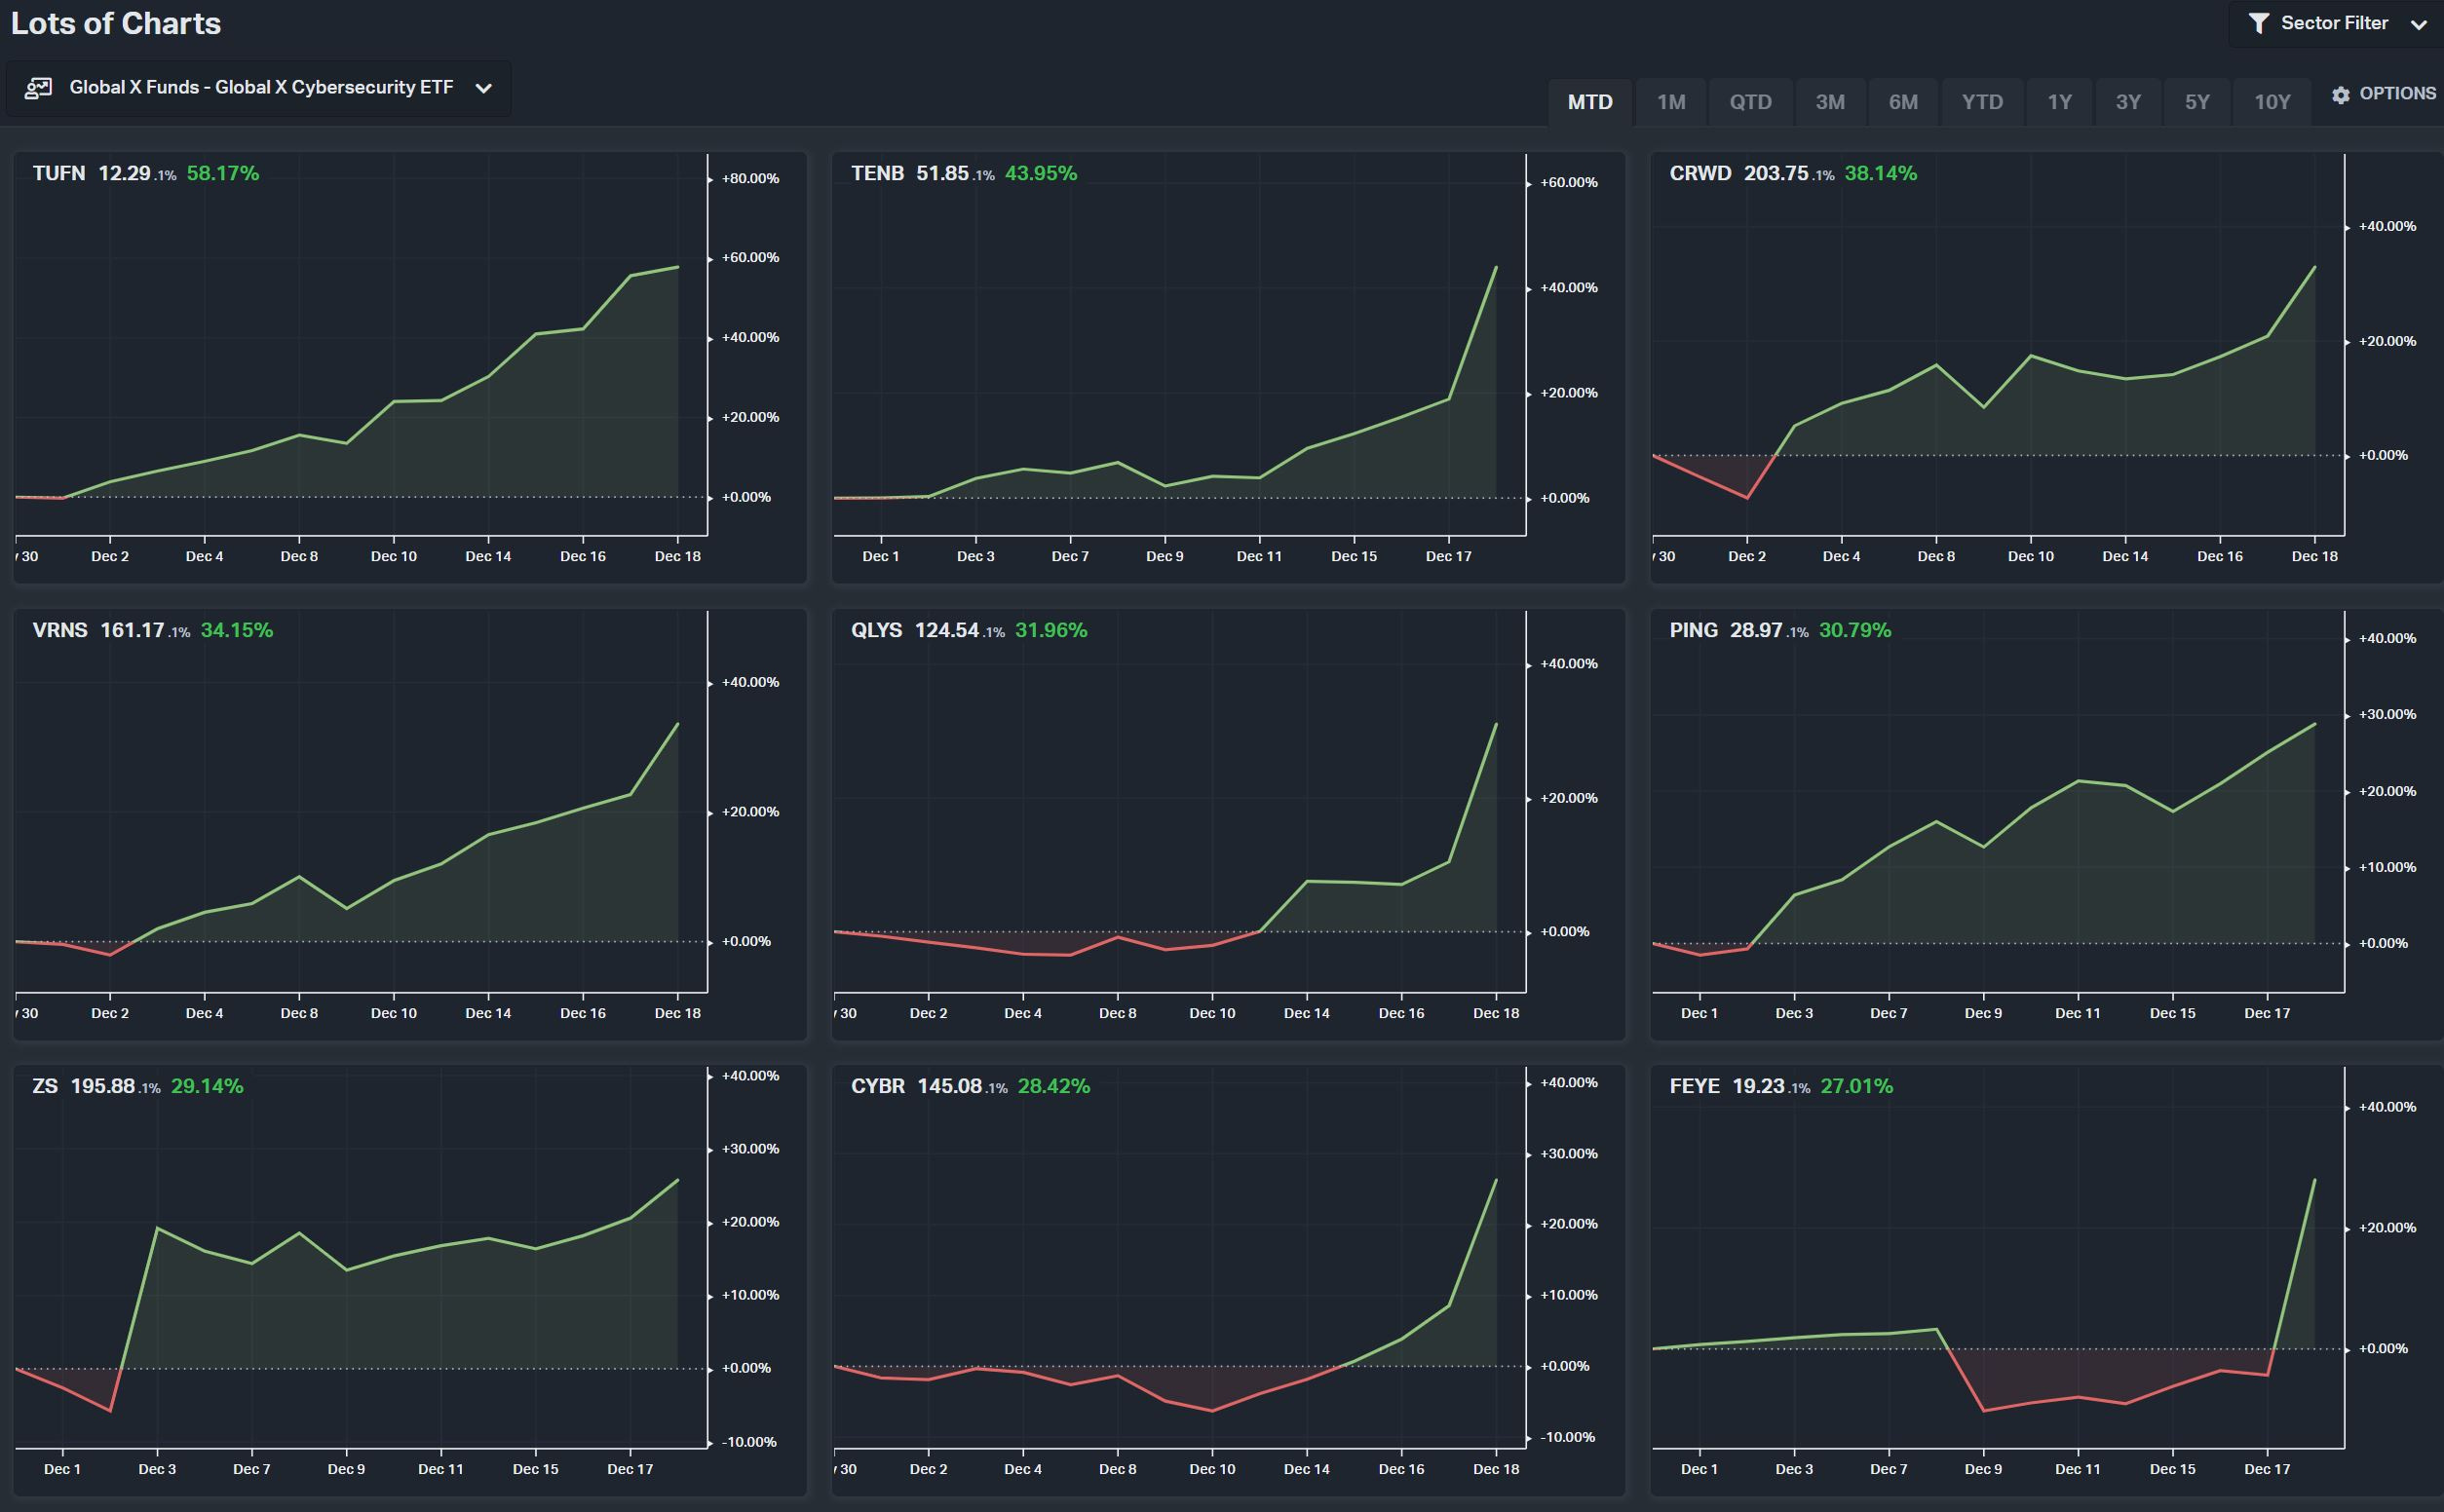Viewport: 2444px width, 1512px height.
Task: Click FEYE's 27.01% gain value
Action: tap(1856, 1086)
